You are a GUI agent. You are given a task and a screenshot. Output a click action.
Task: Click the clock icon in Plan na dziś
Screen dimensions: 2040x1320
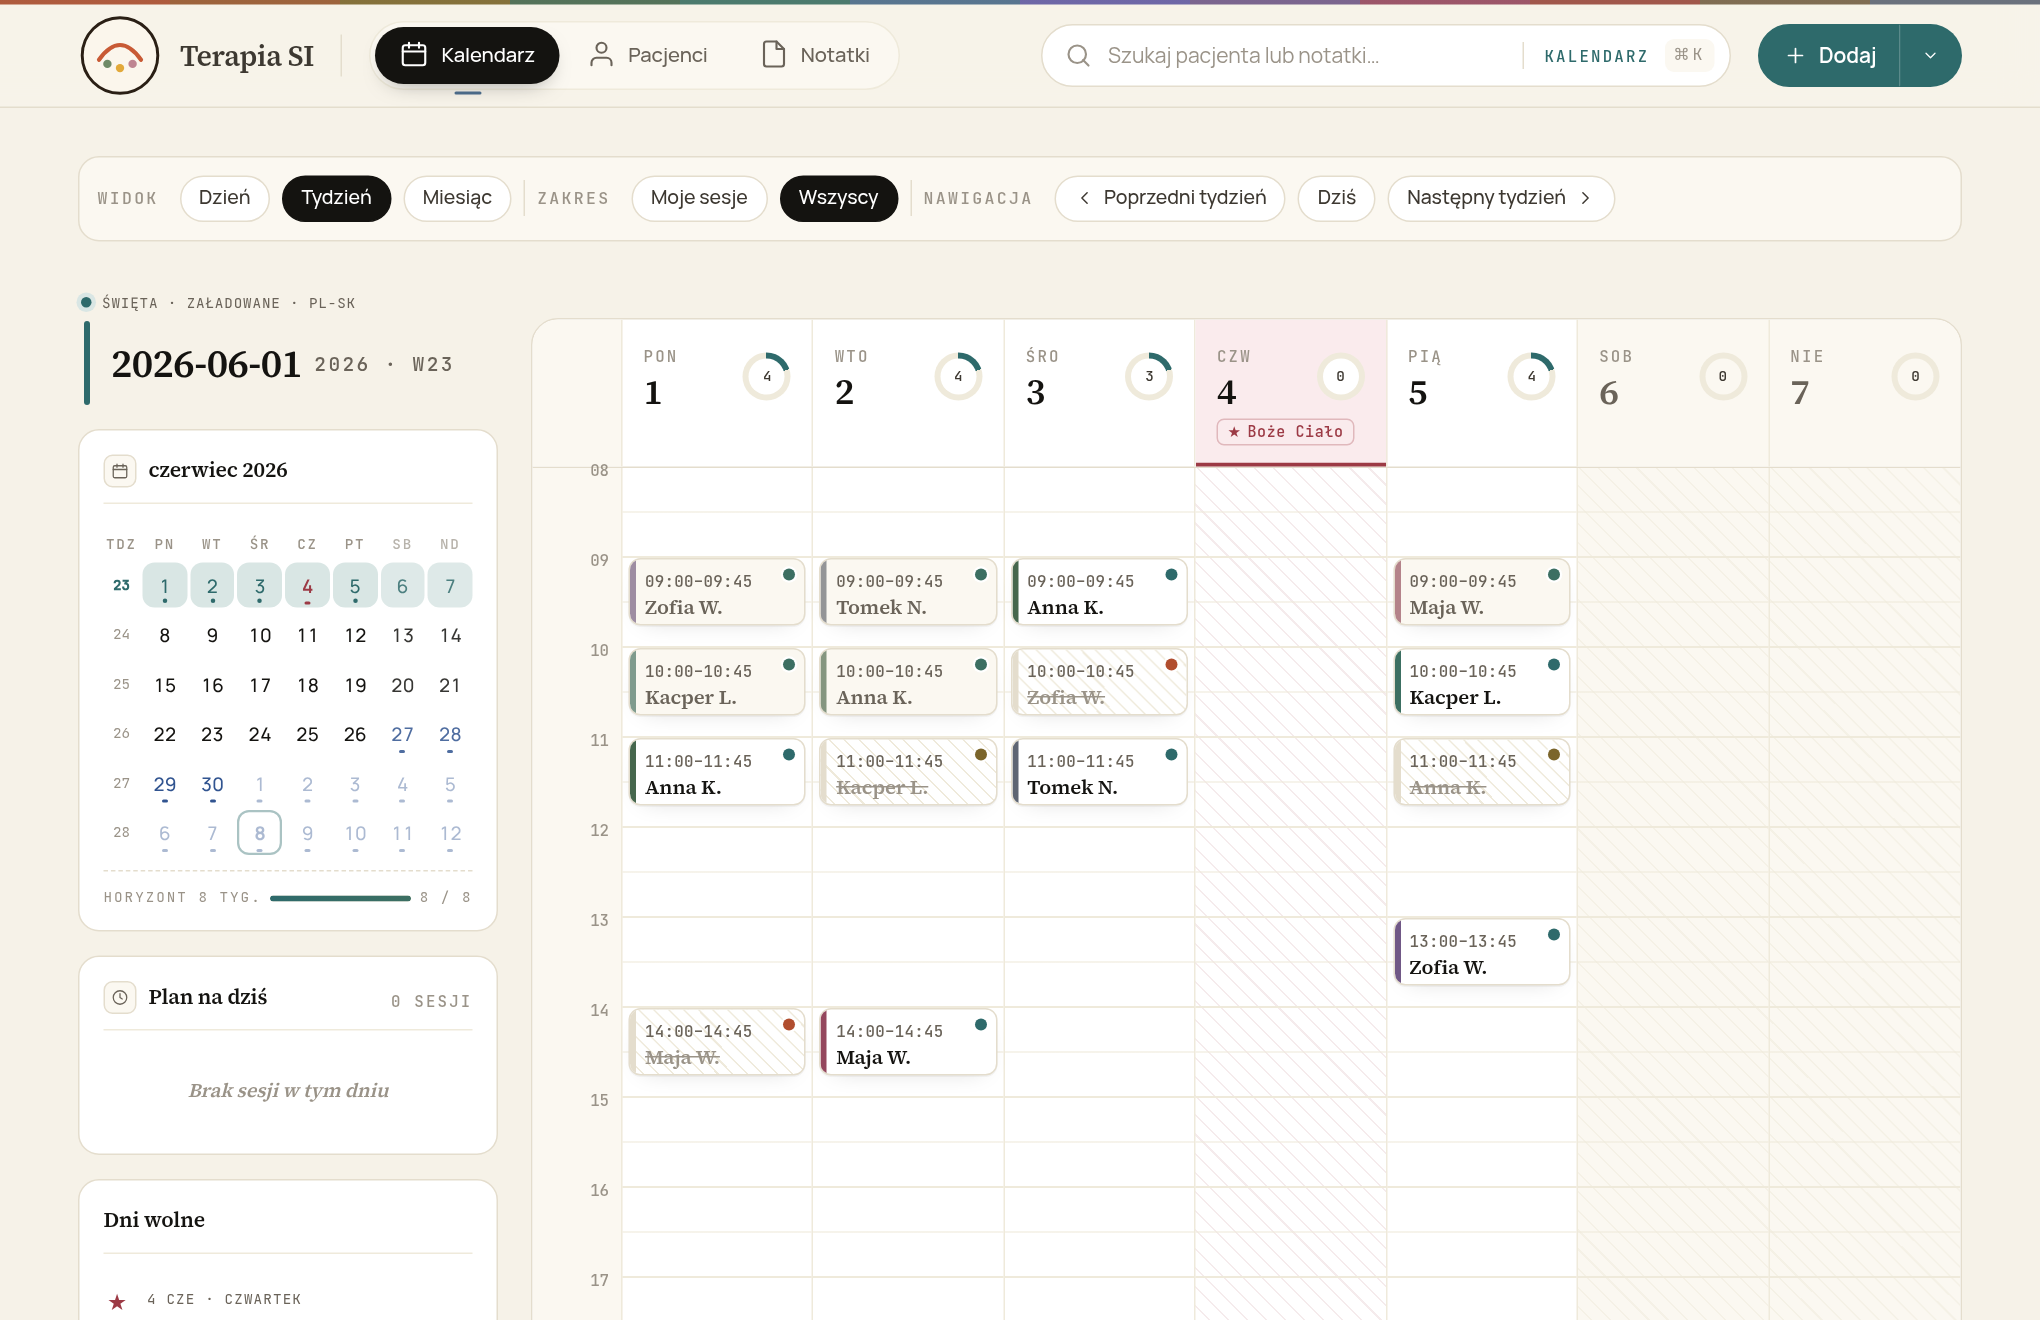pyautogui.click(x=120, y=997)
